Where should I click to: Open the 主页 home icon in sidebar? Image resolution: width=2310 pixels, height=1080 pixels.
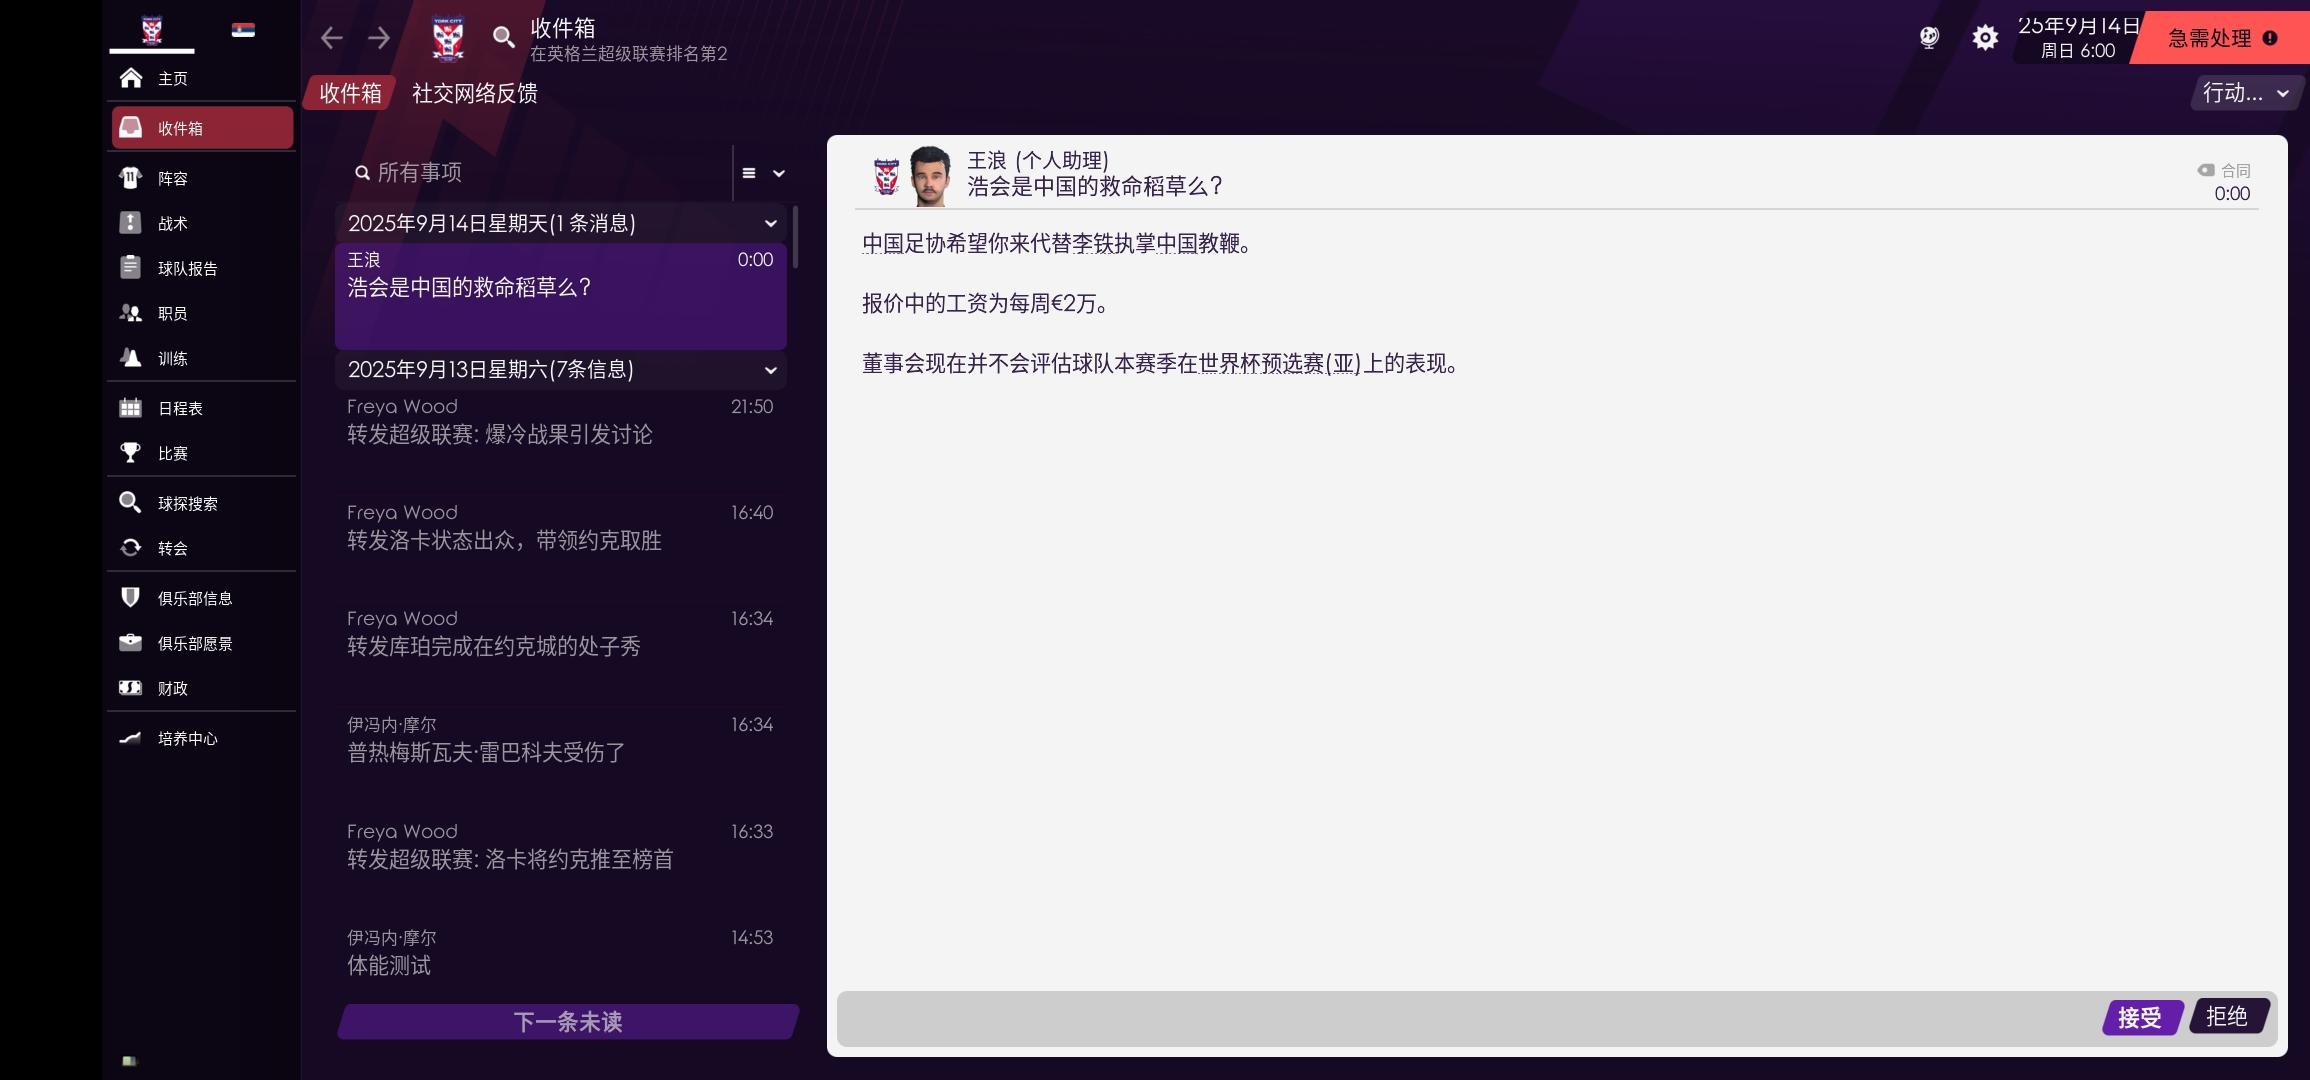coord(131,78)
